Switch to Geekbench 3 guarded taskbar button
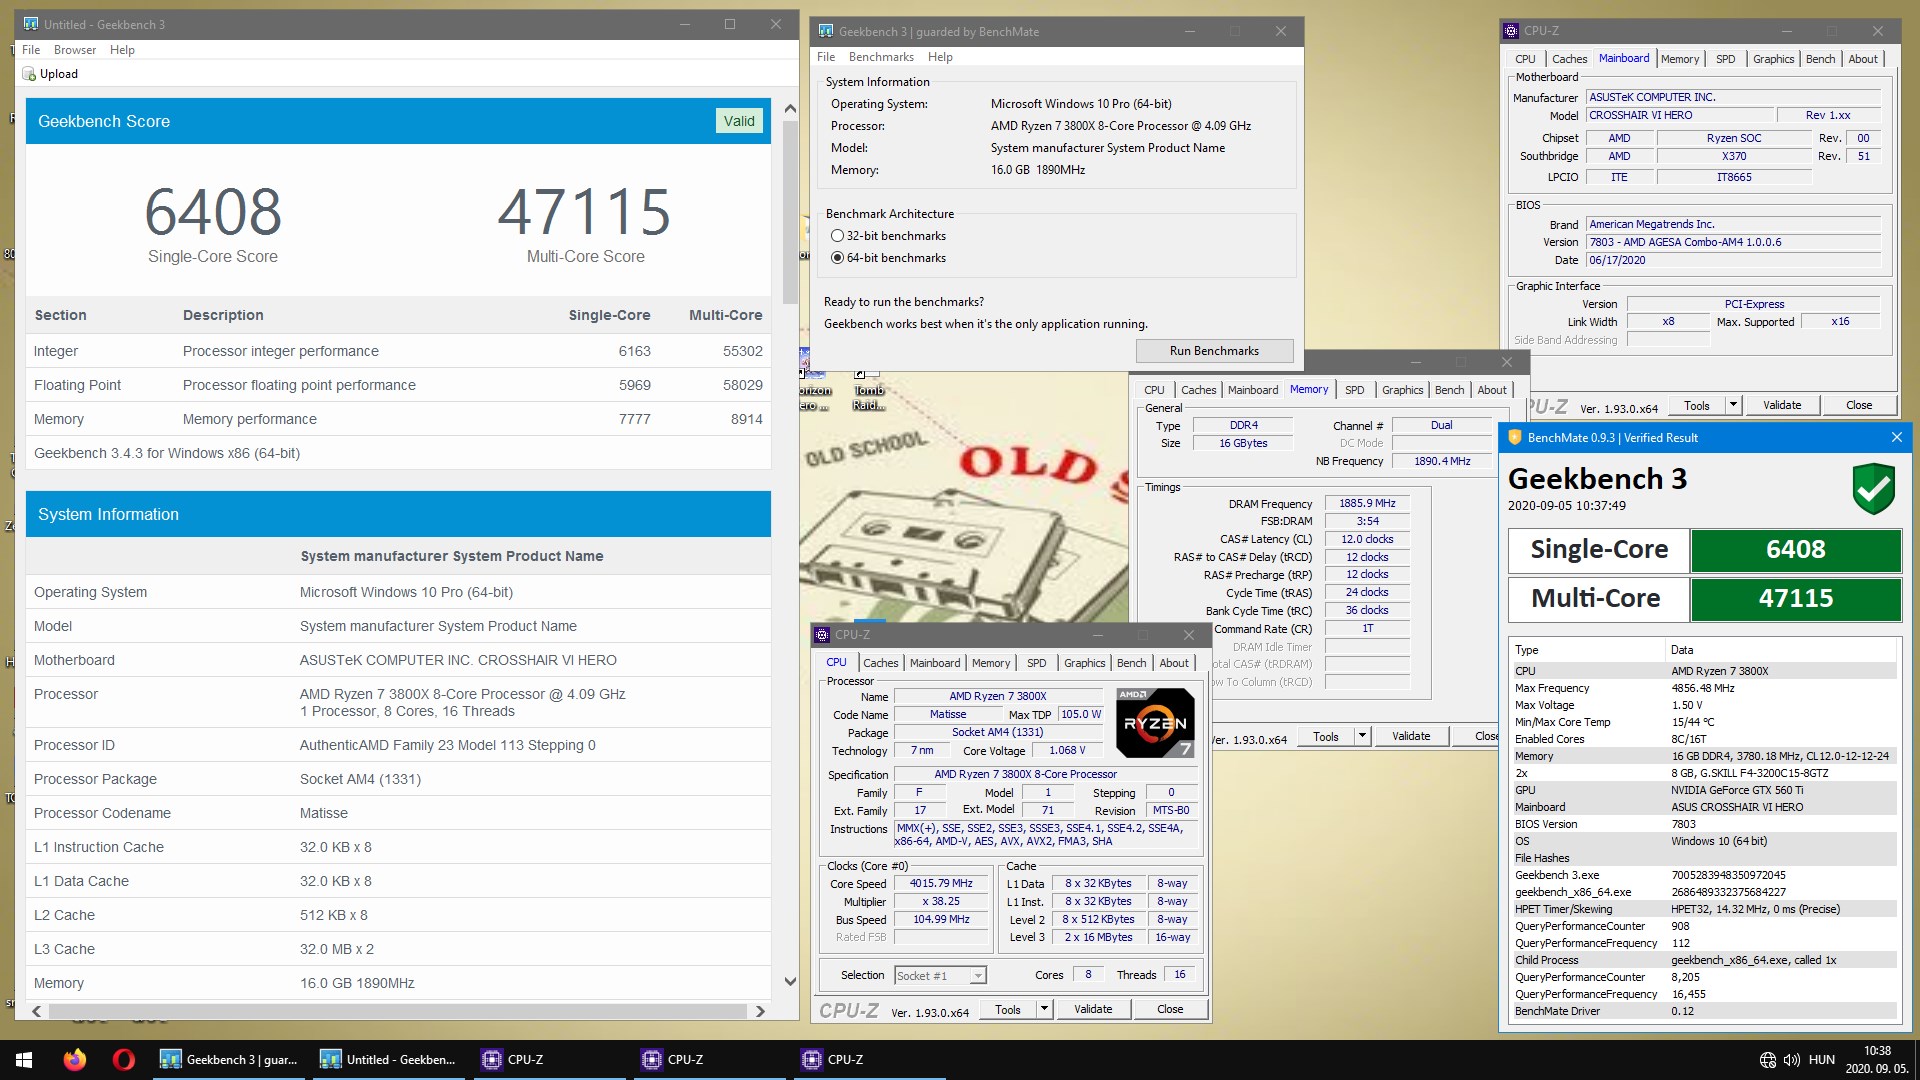 [x=229, y=1060]
